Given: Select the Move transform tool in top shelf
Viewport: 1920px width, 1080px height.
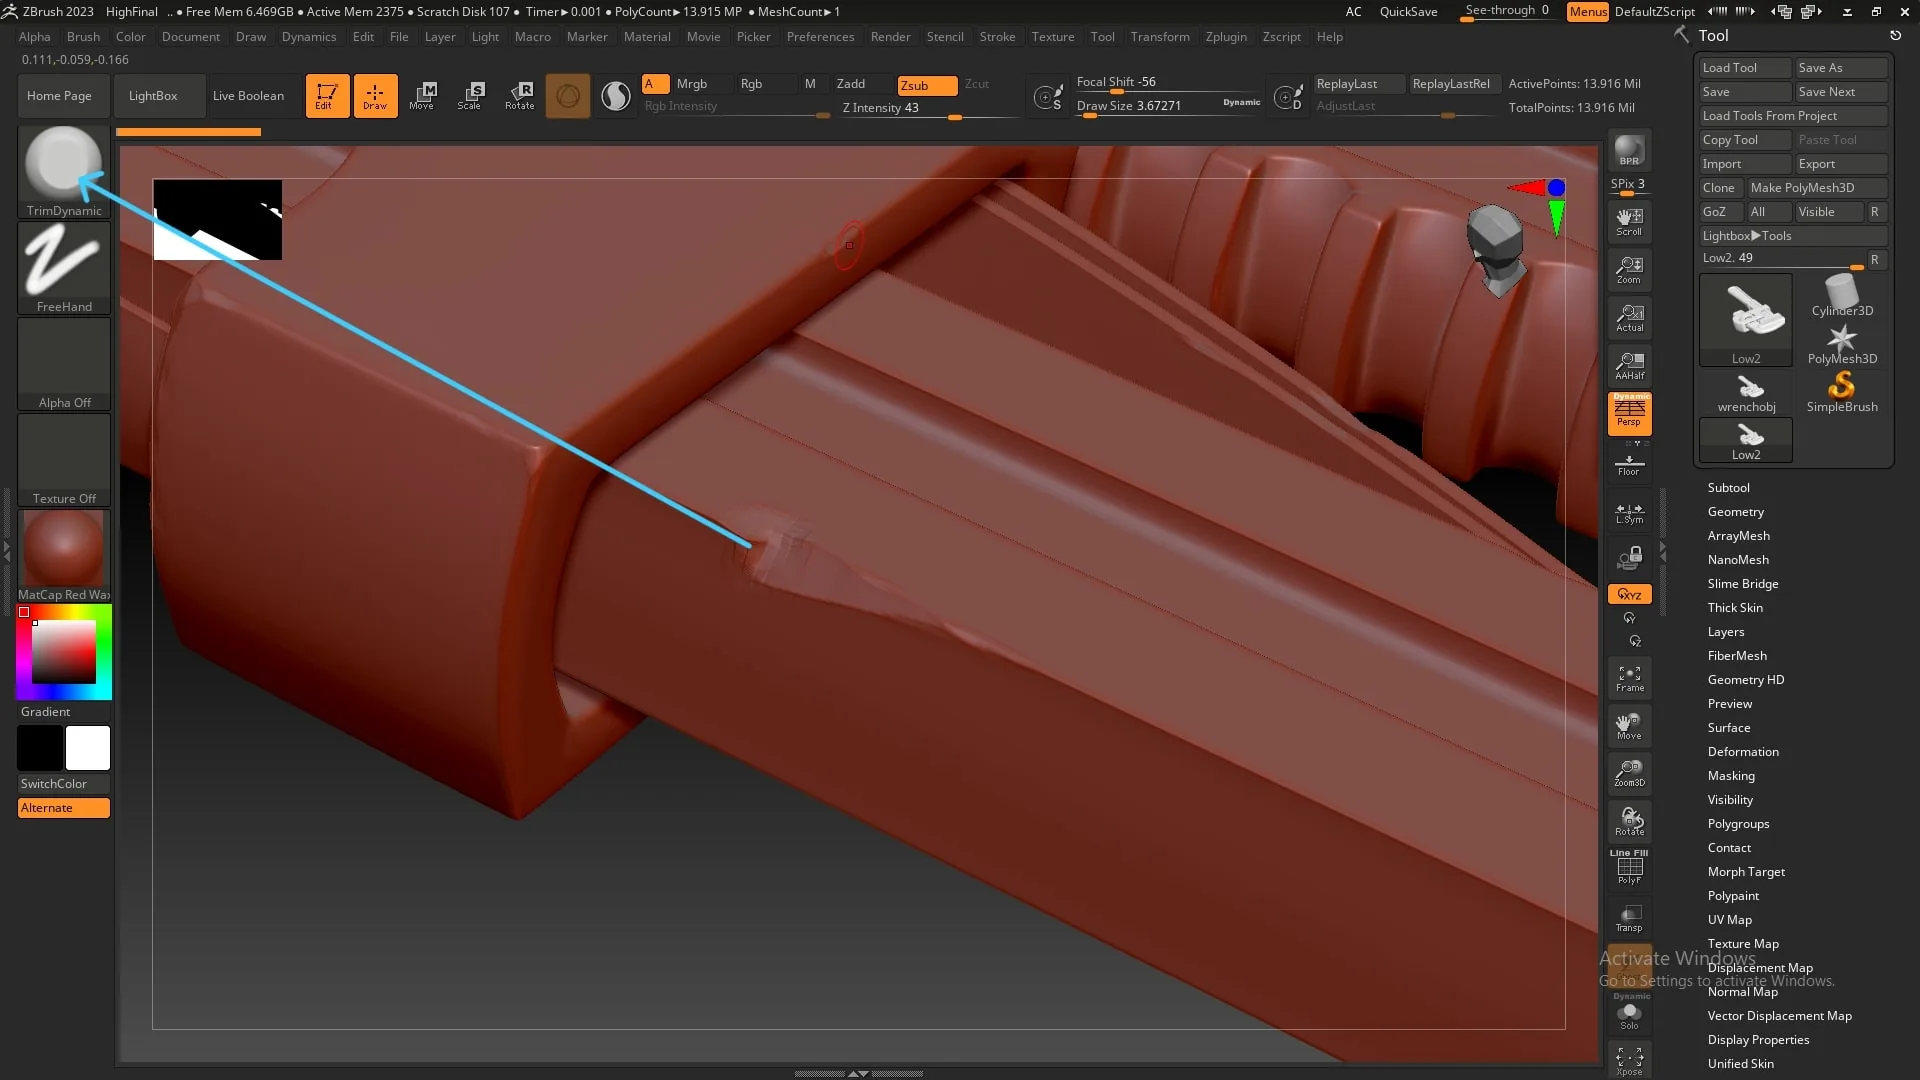Looking at the screenshot, I should 422,96.
